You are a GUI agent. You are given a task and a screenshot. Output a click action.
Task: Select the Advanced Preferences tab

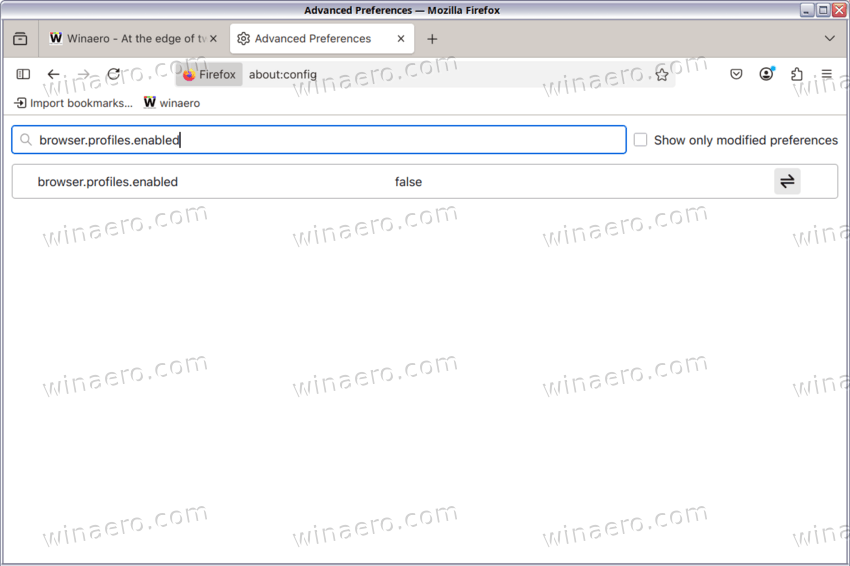coord(322,38)
